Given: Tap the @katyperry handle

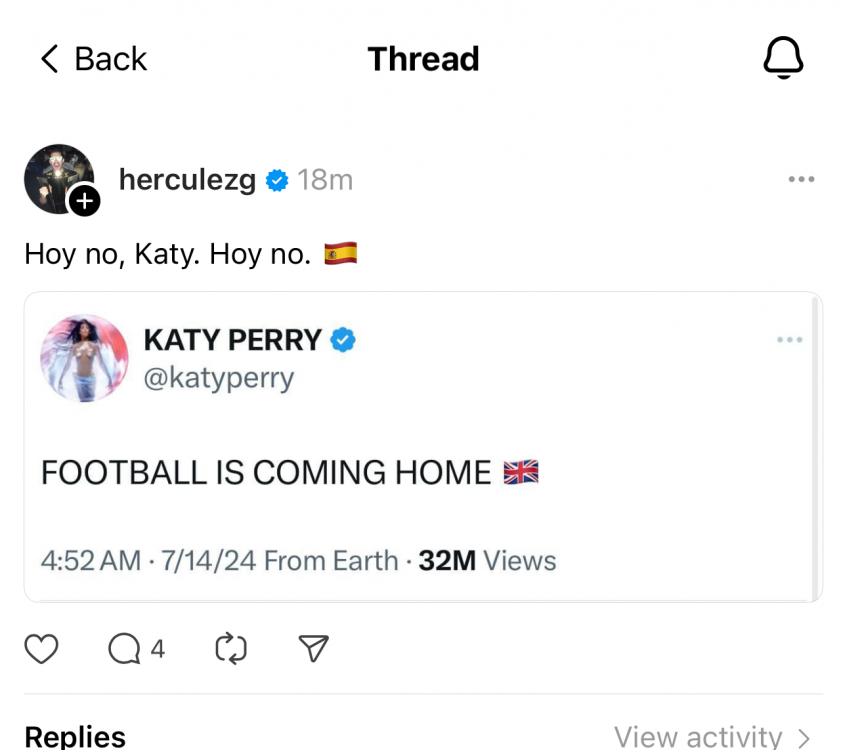Looking at the screenshot, I should (x=219, y=378).
